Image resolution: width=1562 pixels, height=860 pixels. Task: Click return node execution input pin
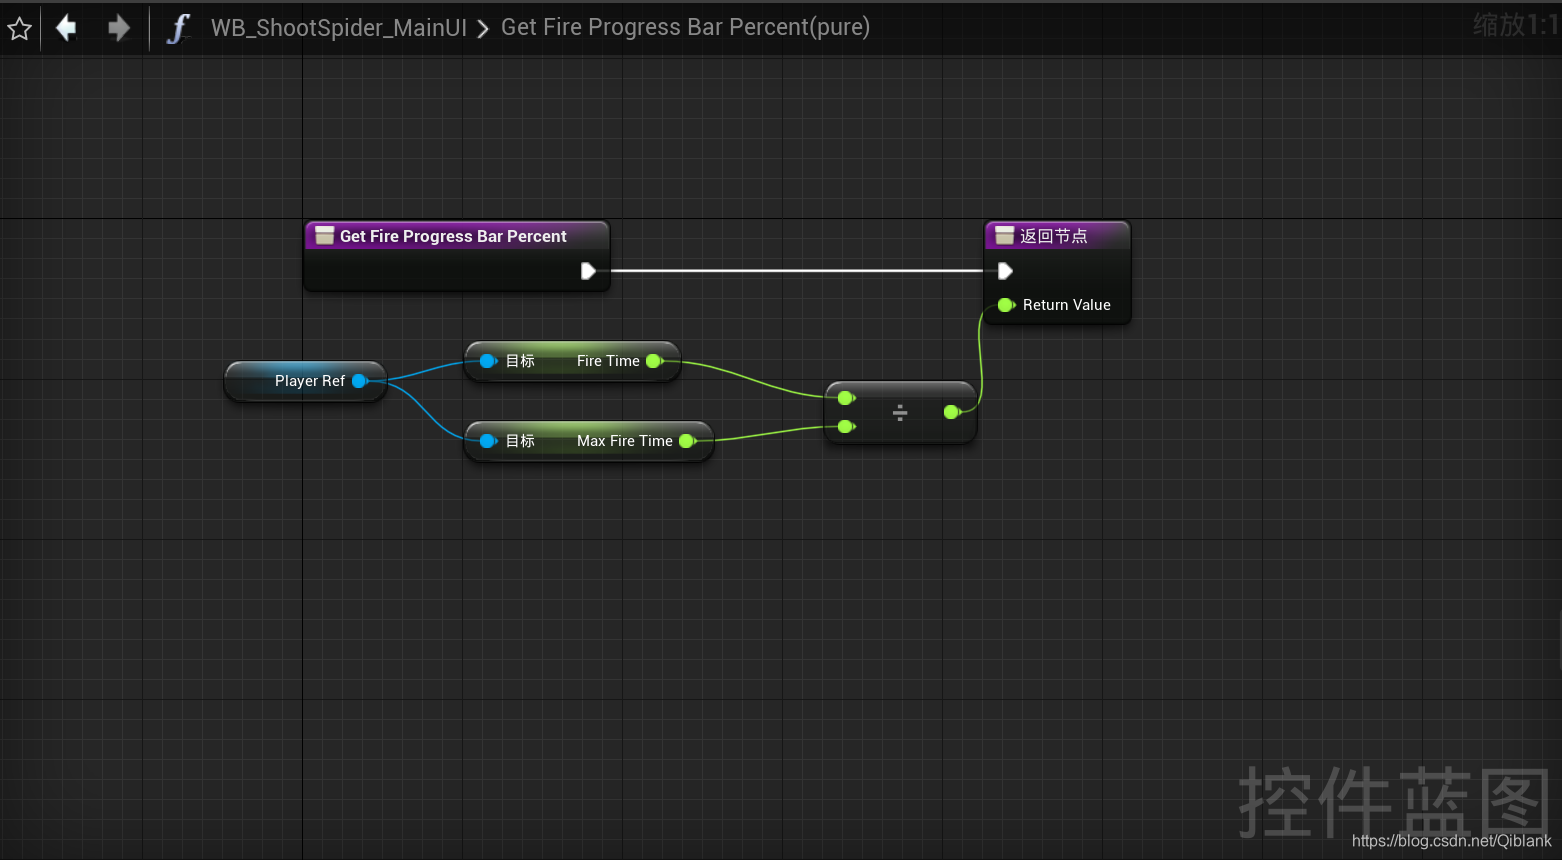(x=1005, y=271)
